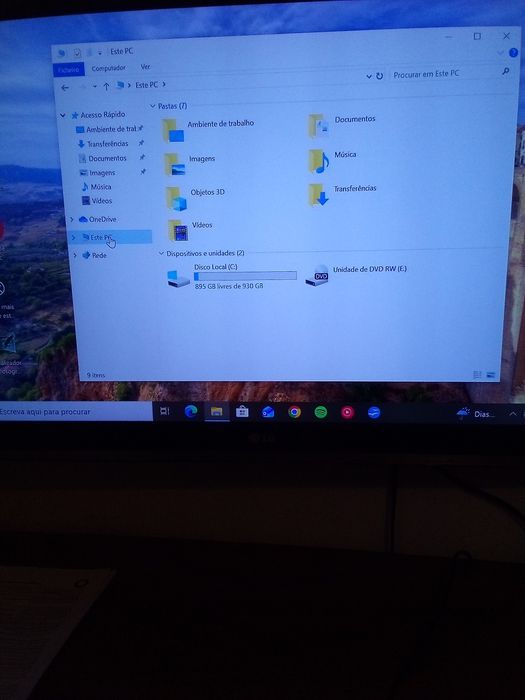Select OneDrive in the navigation pane
Viewport: 525px width, 700px height.
pos(102,219)
